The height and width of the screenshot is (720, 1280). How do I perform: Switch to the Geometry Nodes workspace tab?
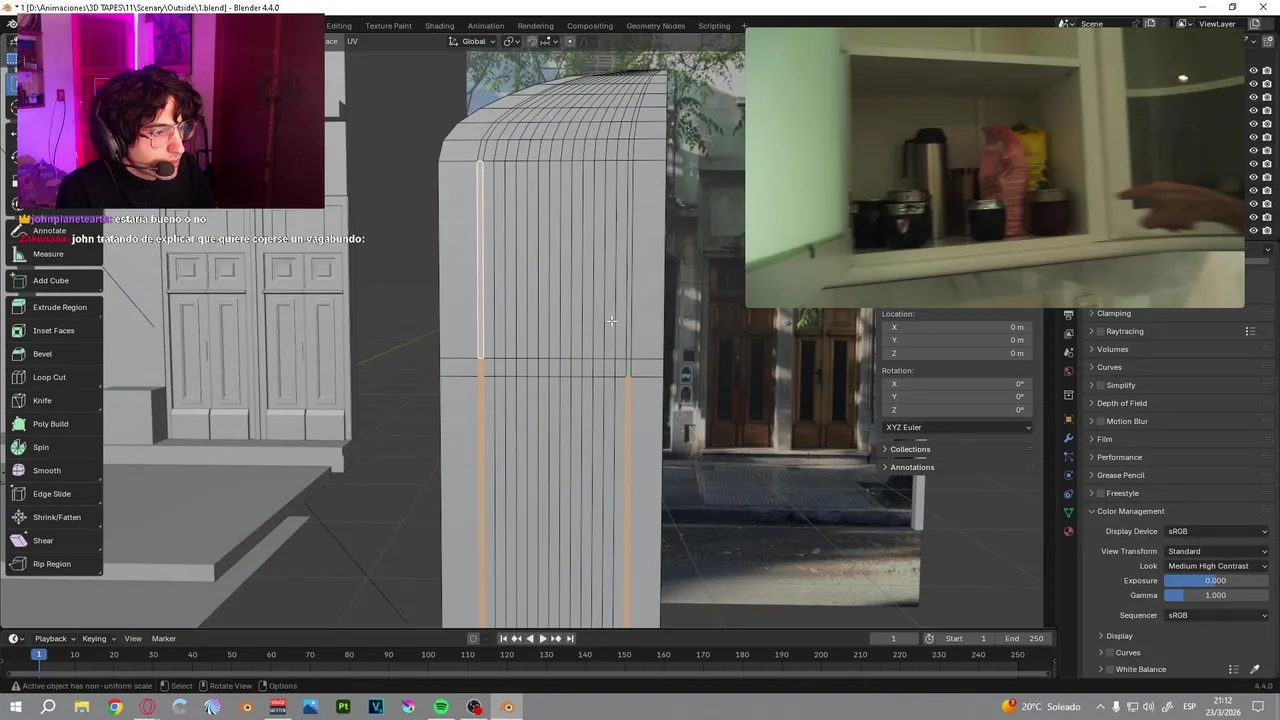click(x=655, y=25)
